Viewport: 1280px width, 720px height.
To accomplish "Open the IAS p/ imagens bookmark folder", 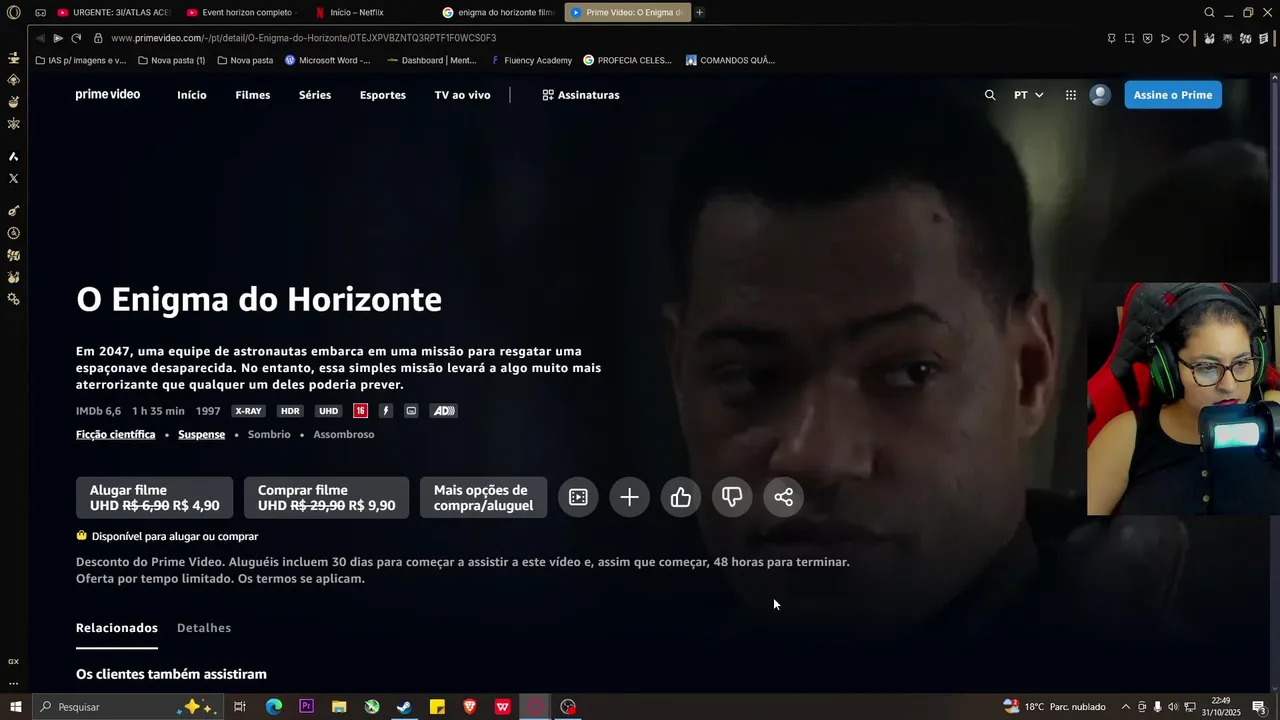I will (80, 60).
